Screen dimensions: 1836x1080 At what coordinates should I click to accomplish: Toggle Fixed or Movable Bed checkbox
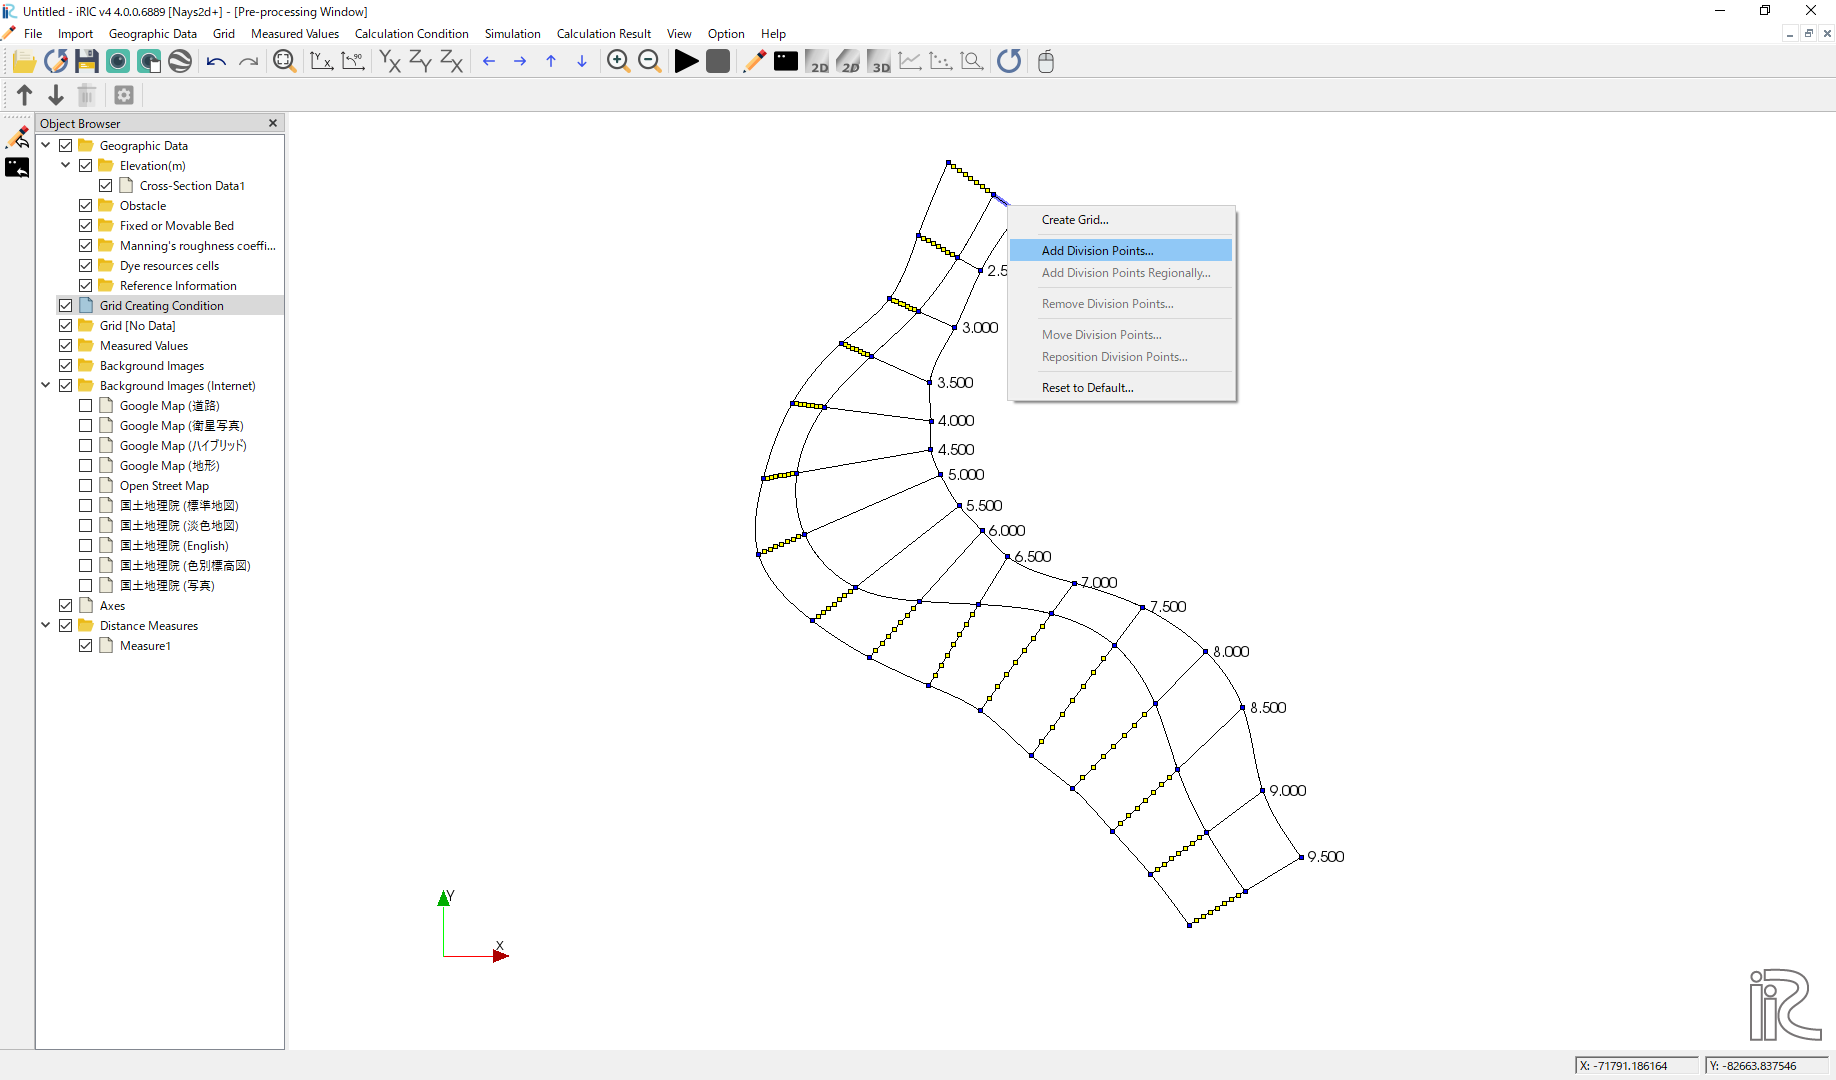coord(86,226)
